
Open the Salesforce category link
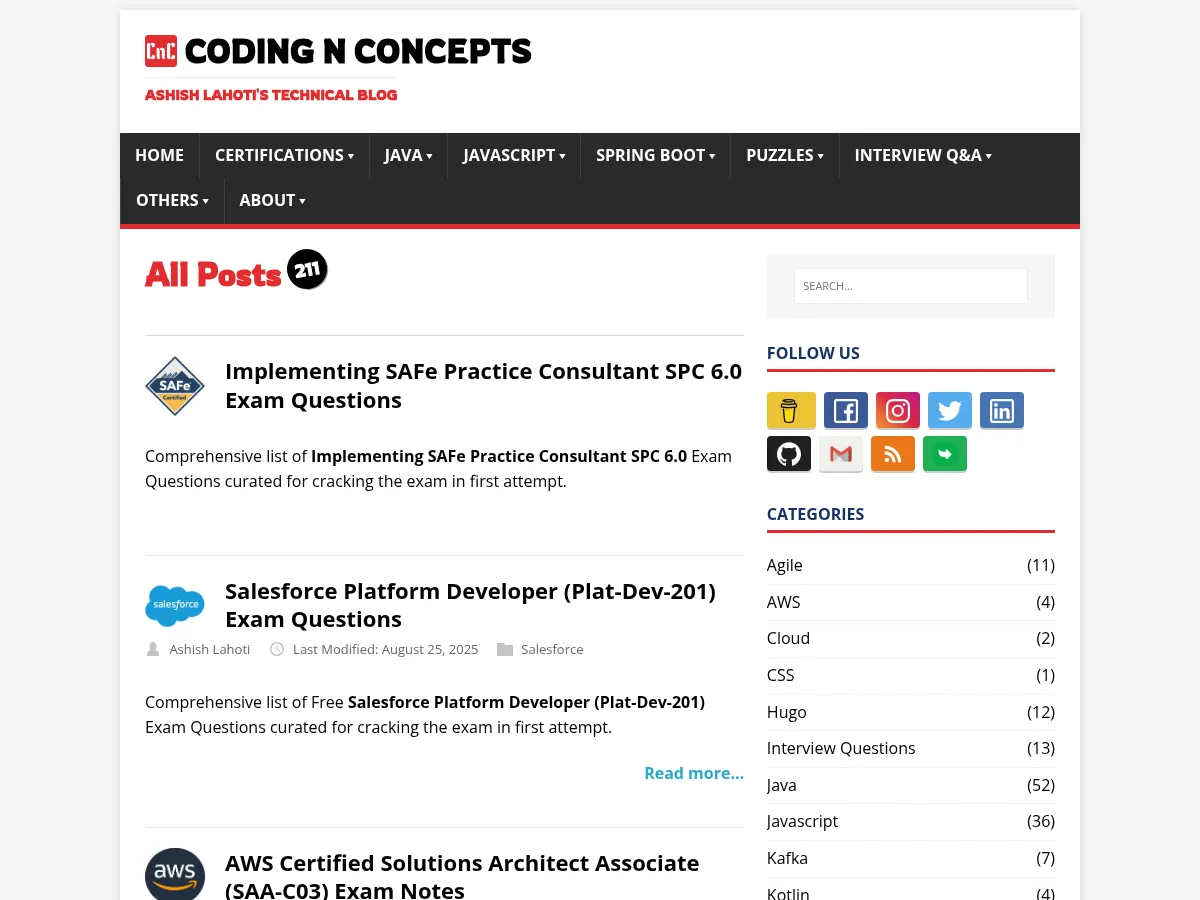(x=552, y=649)
